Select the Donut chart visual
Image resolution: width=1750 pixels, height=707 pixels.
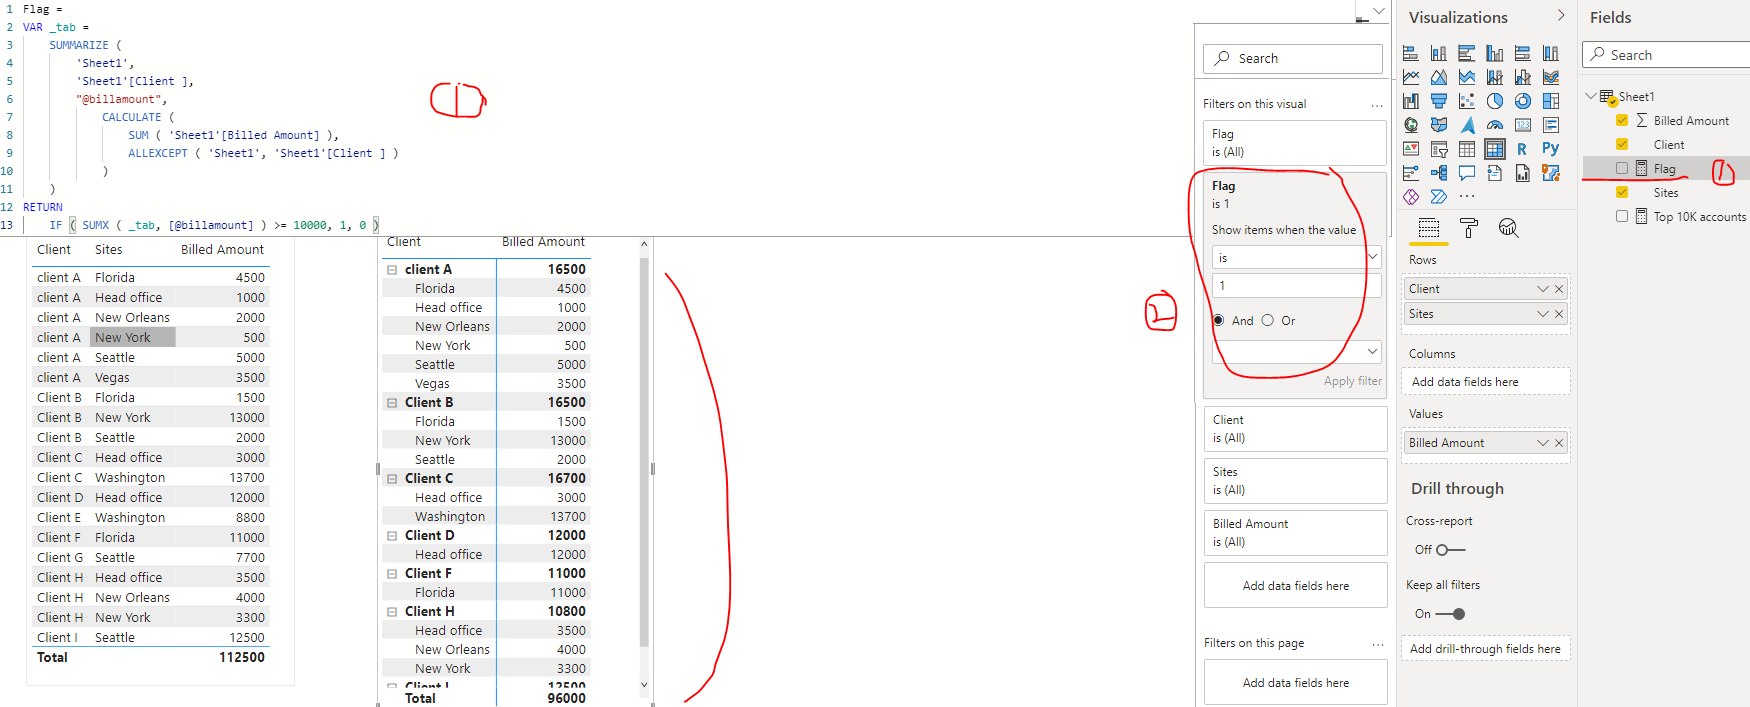pos(1523,101)
